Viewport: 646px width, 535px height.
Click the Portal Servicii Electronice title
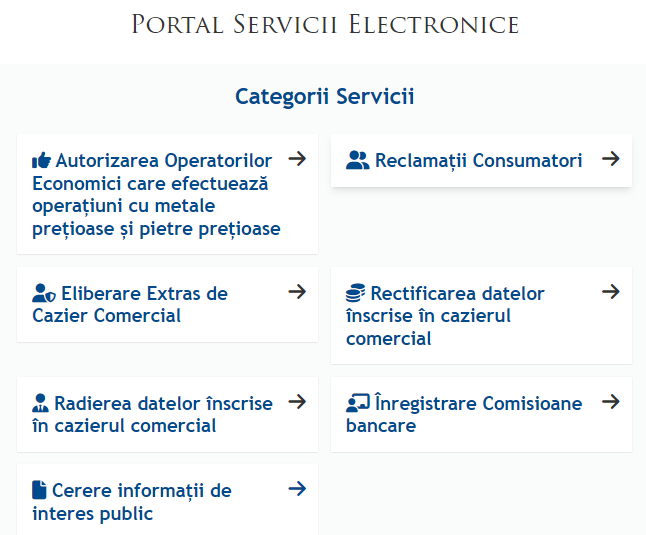(325, 24)
